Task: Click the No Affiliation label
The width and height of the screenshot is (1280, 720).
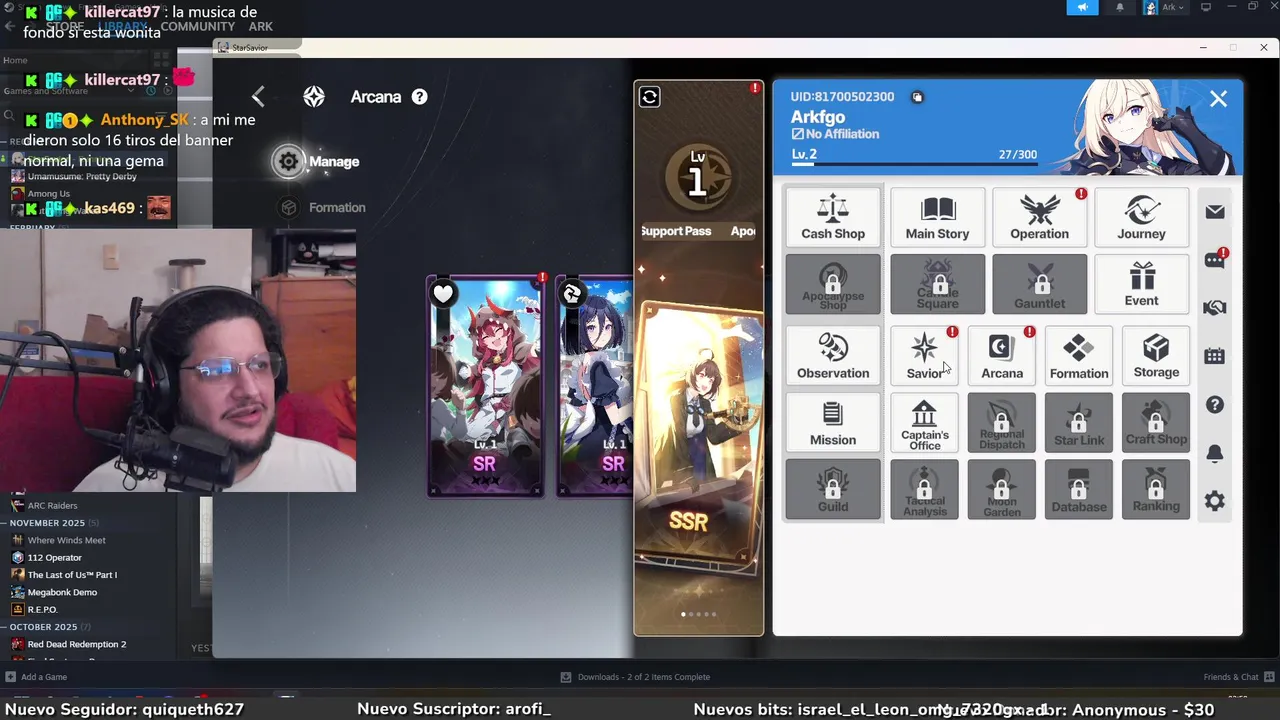Action: click(835, 134)
